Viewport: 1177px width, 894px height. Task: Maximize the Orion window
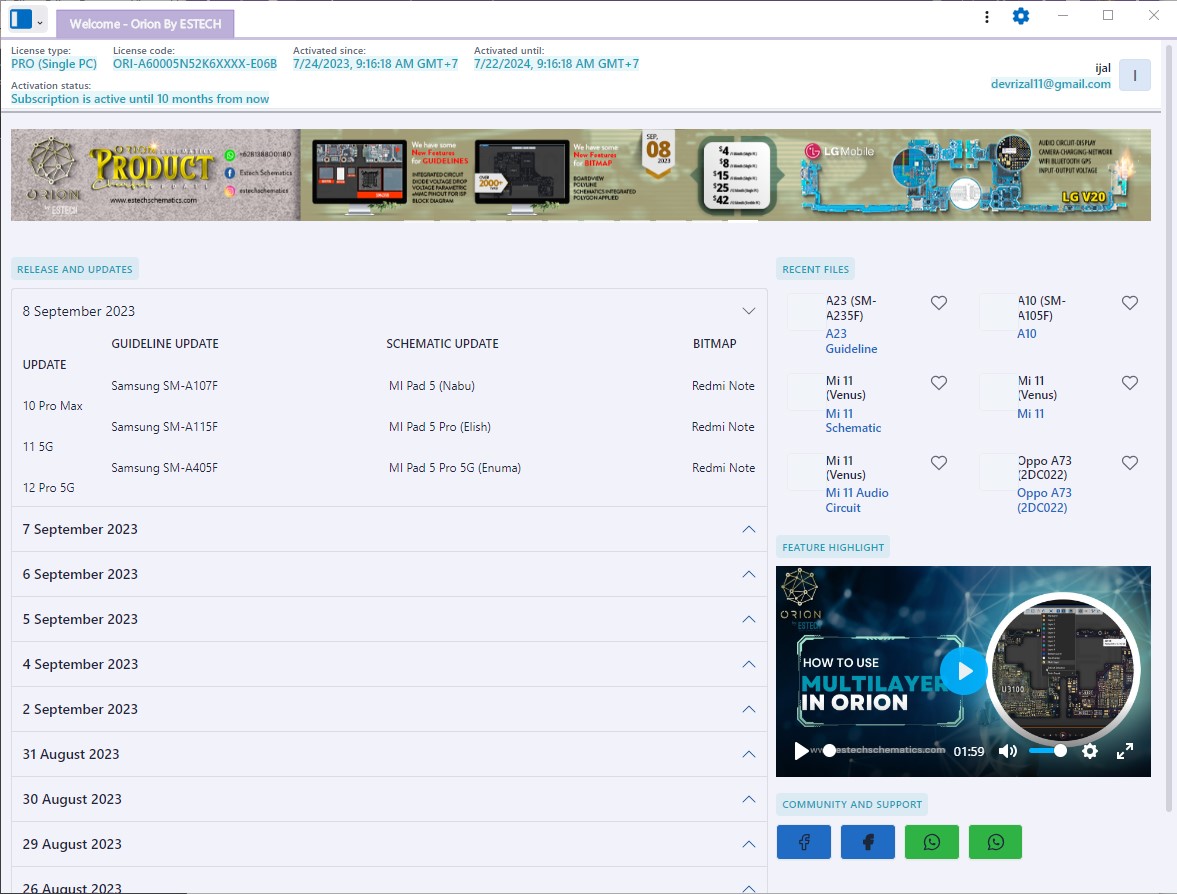(1108, 15)
